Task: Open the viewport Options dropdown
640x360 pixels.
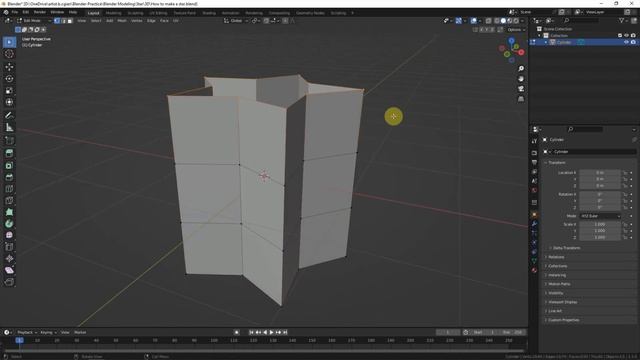Action: pyautogui.click(x=516, y=30)
